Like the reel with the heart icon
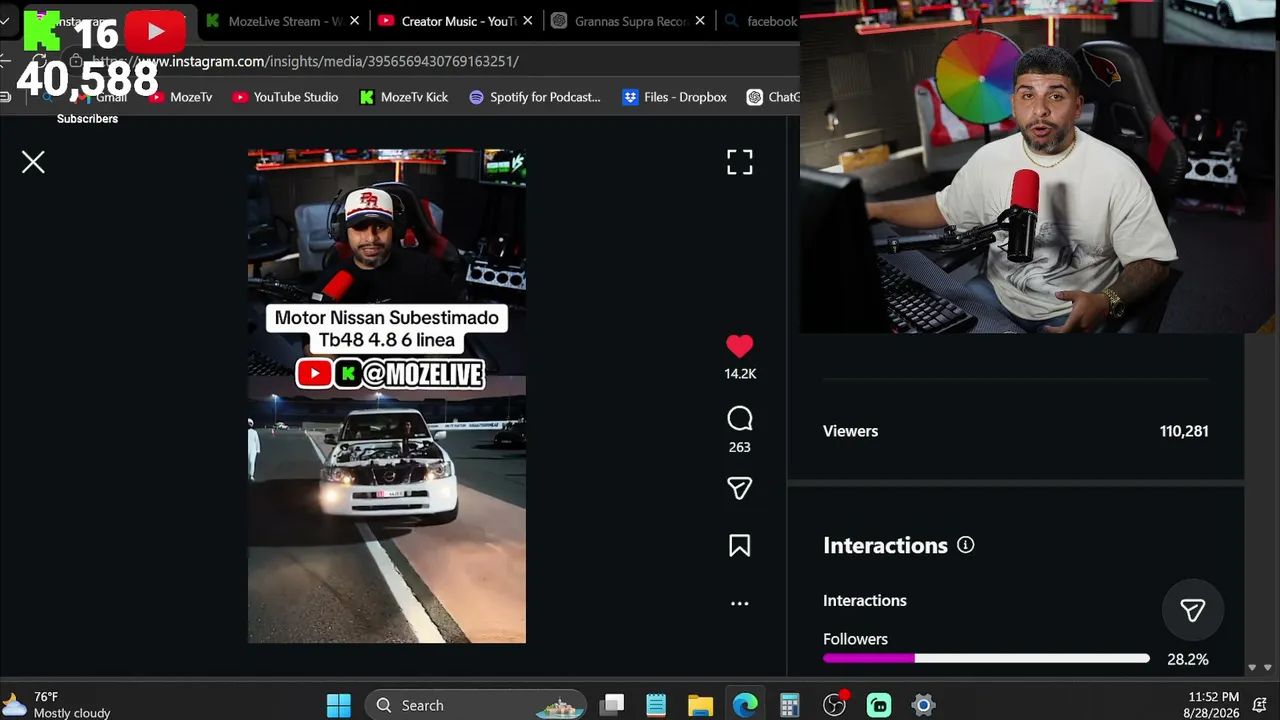The height and width of the screenshot is (720, 1280). click(x=740, y=346)
